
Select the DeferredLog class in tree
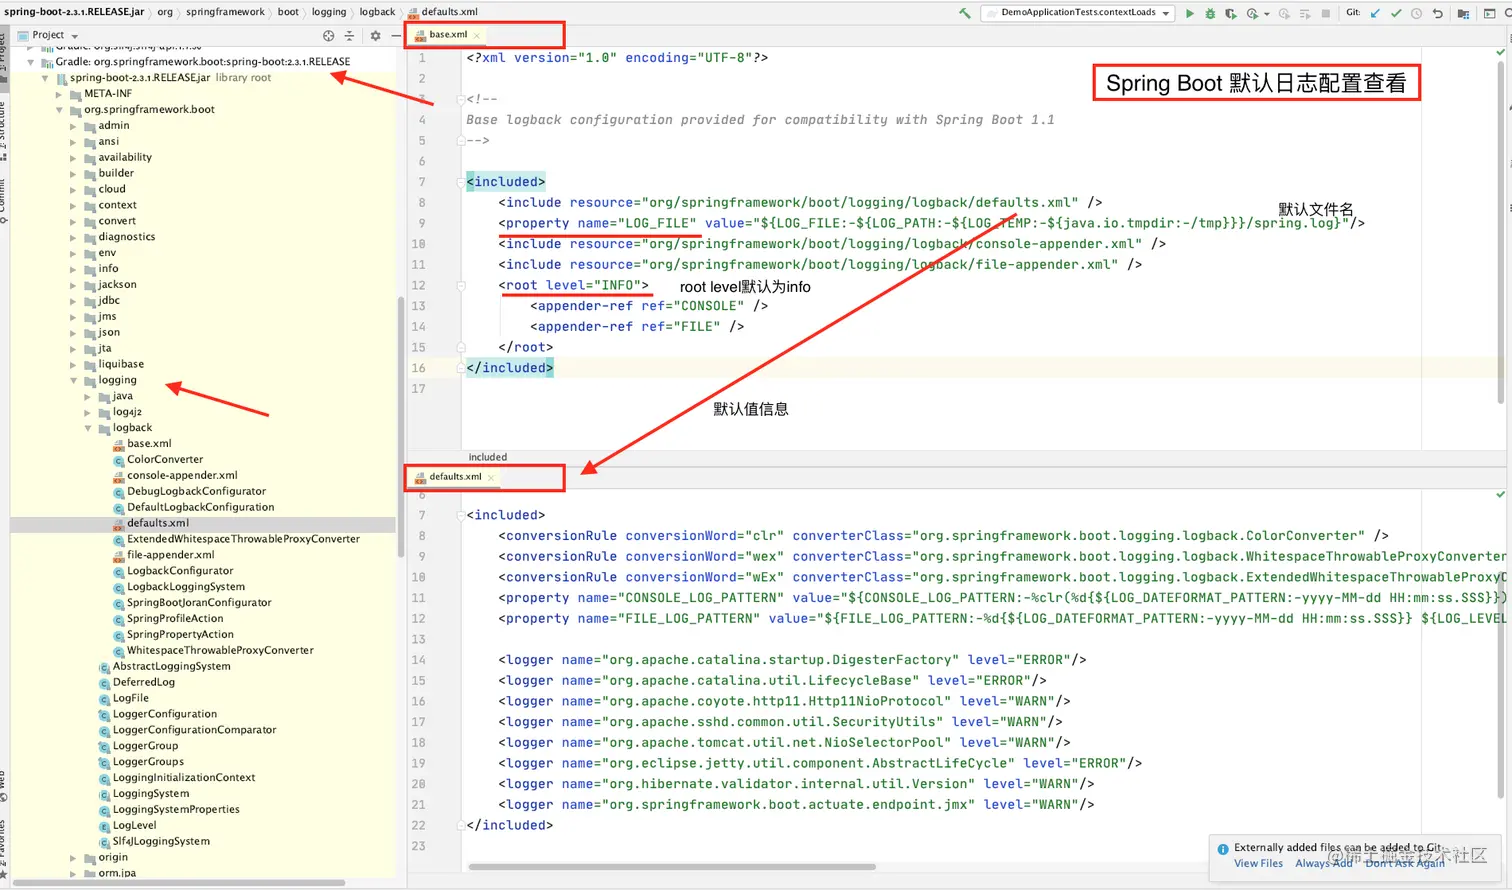click(x=143, y=683)
